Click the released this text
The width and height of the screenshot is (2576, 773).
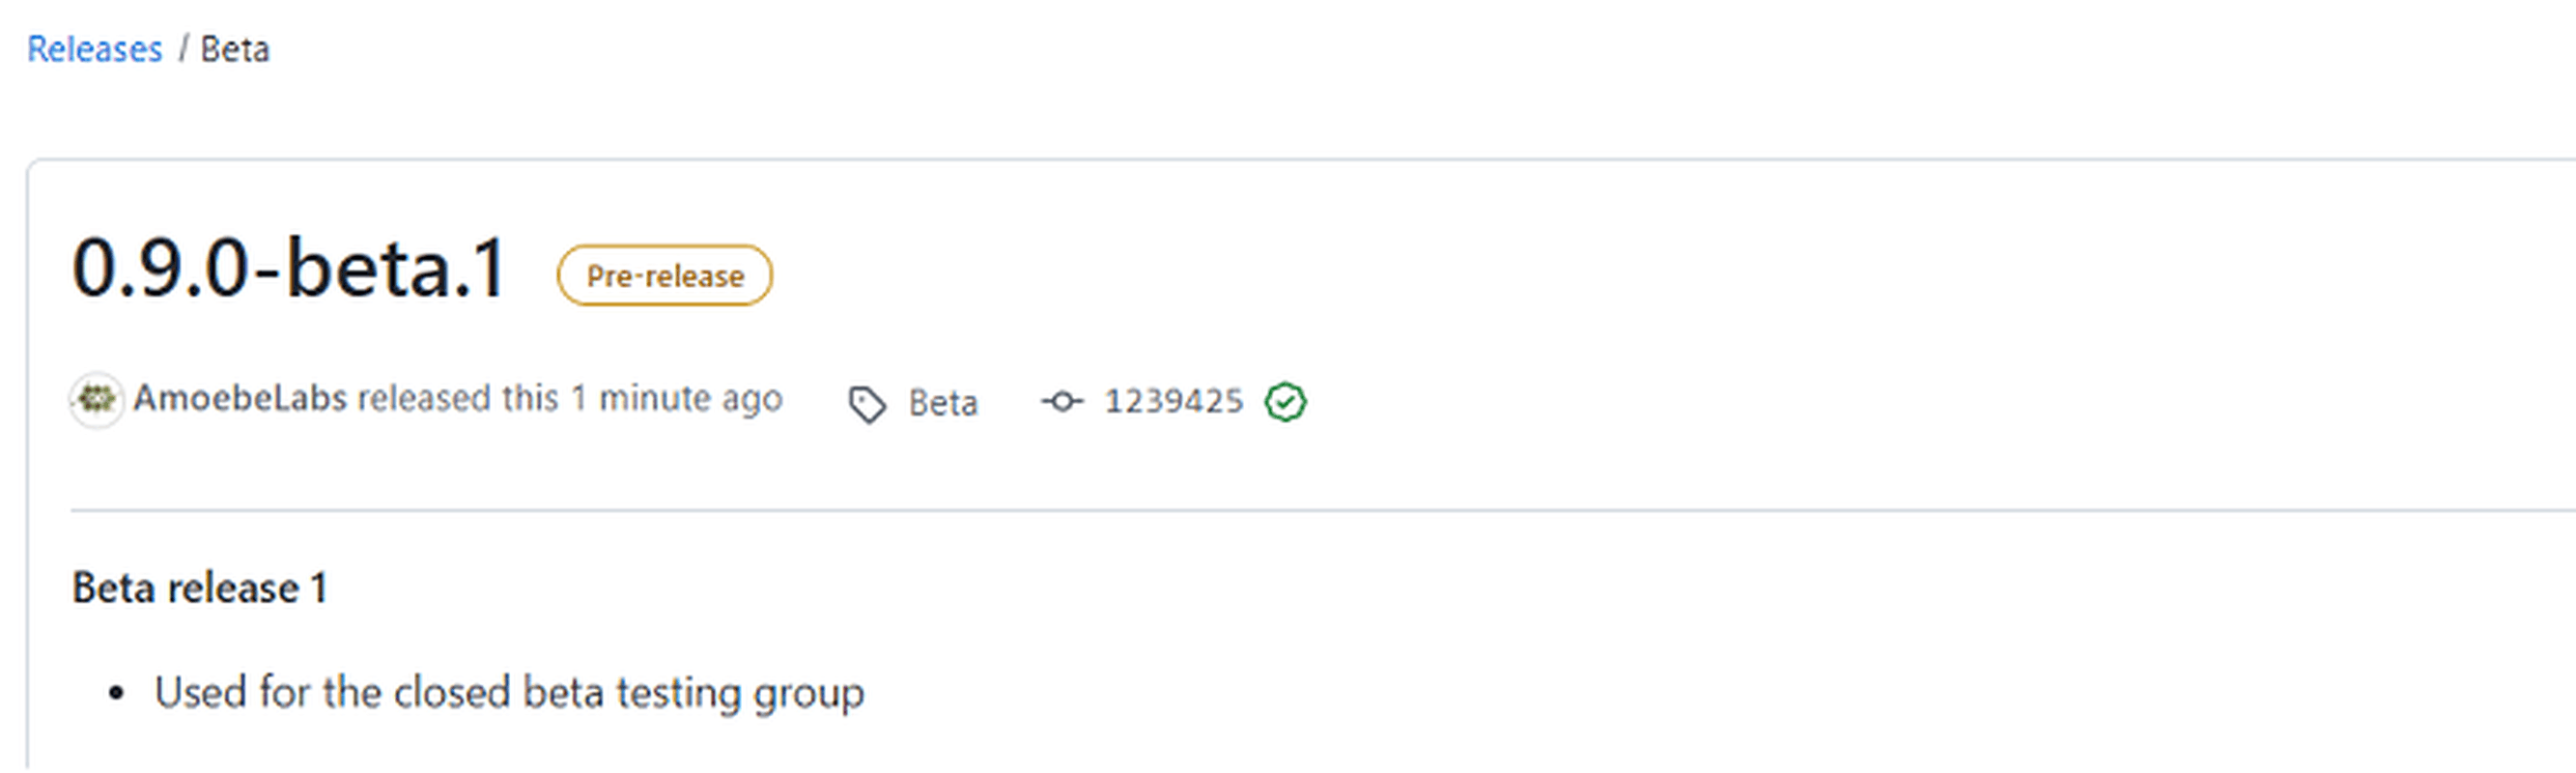[x=458, y=398]
